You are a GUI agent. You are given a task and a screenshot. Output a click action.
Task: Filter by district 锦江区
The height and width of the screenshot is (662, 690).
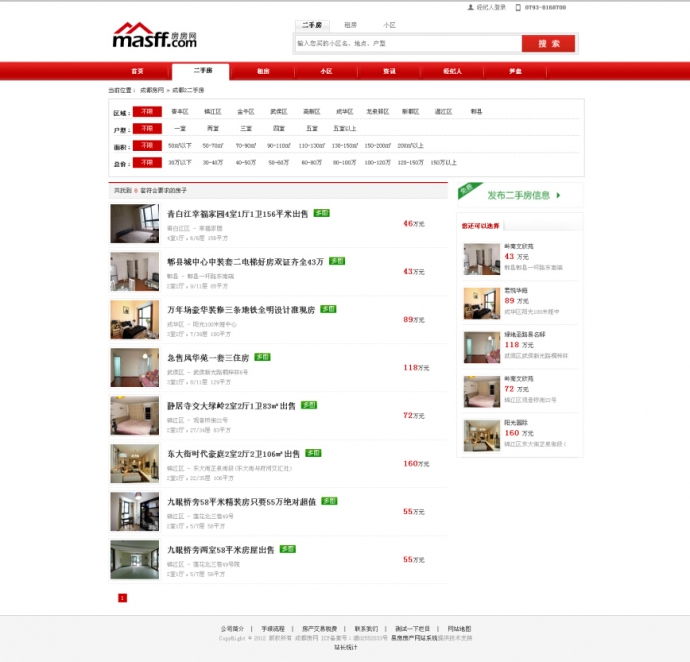click(213, 112)
